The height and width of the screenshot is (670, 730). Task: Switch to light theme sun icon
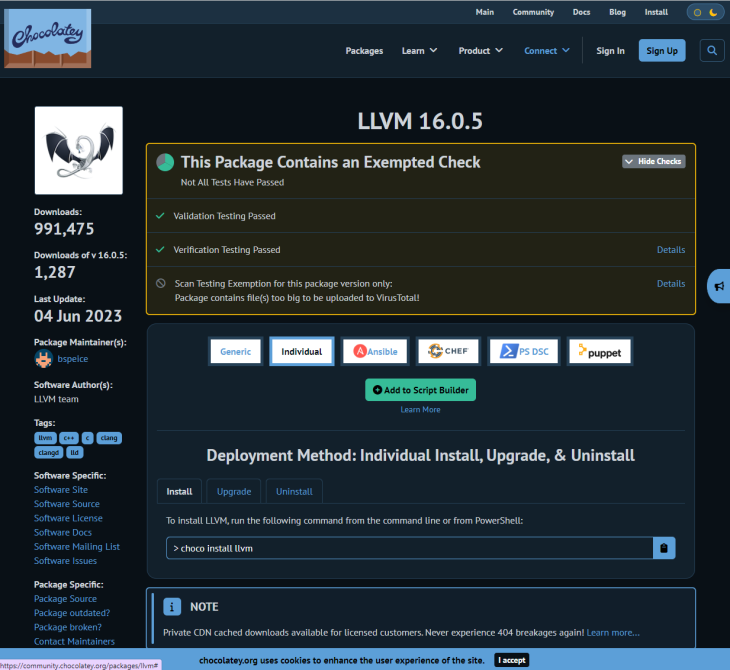697,13
